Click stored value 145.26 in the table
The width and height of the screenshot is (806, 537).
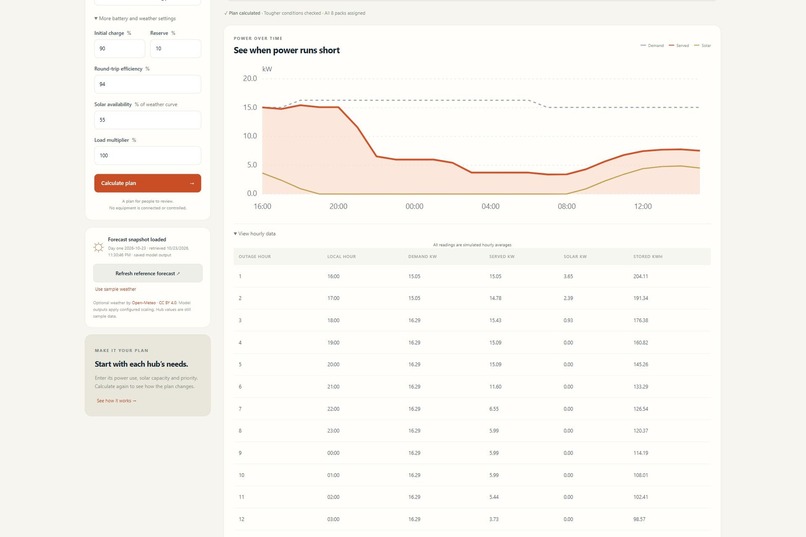(x=640, y=365)
